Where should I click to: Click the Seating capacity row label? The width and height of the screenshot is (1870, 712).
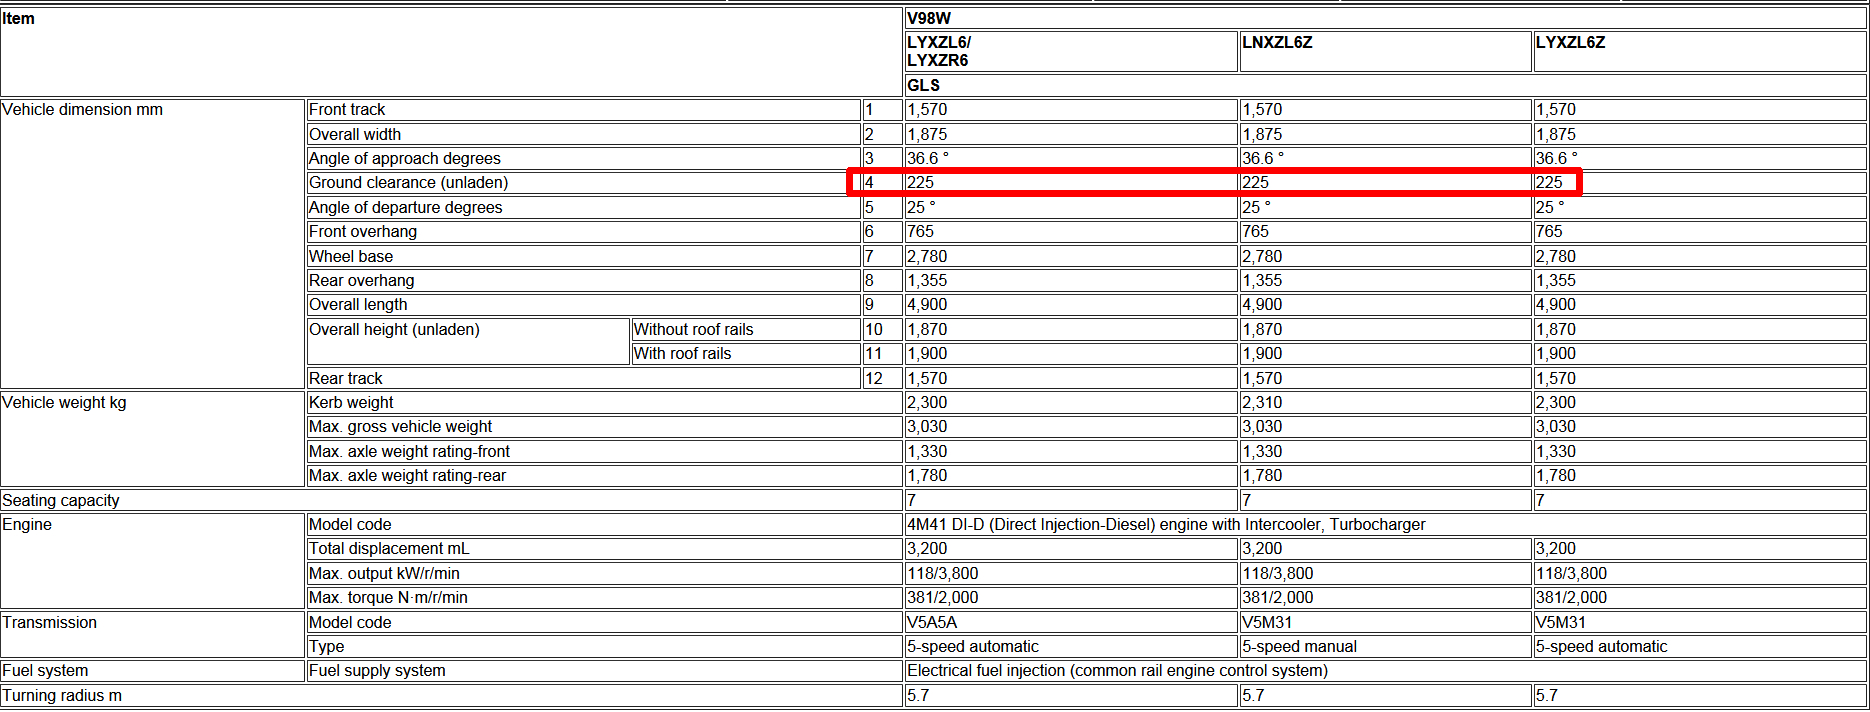click(x=61, y=501)
